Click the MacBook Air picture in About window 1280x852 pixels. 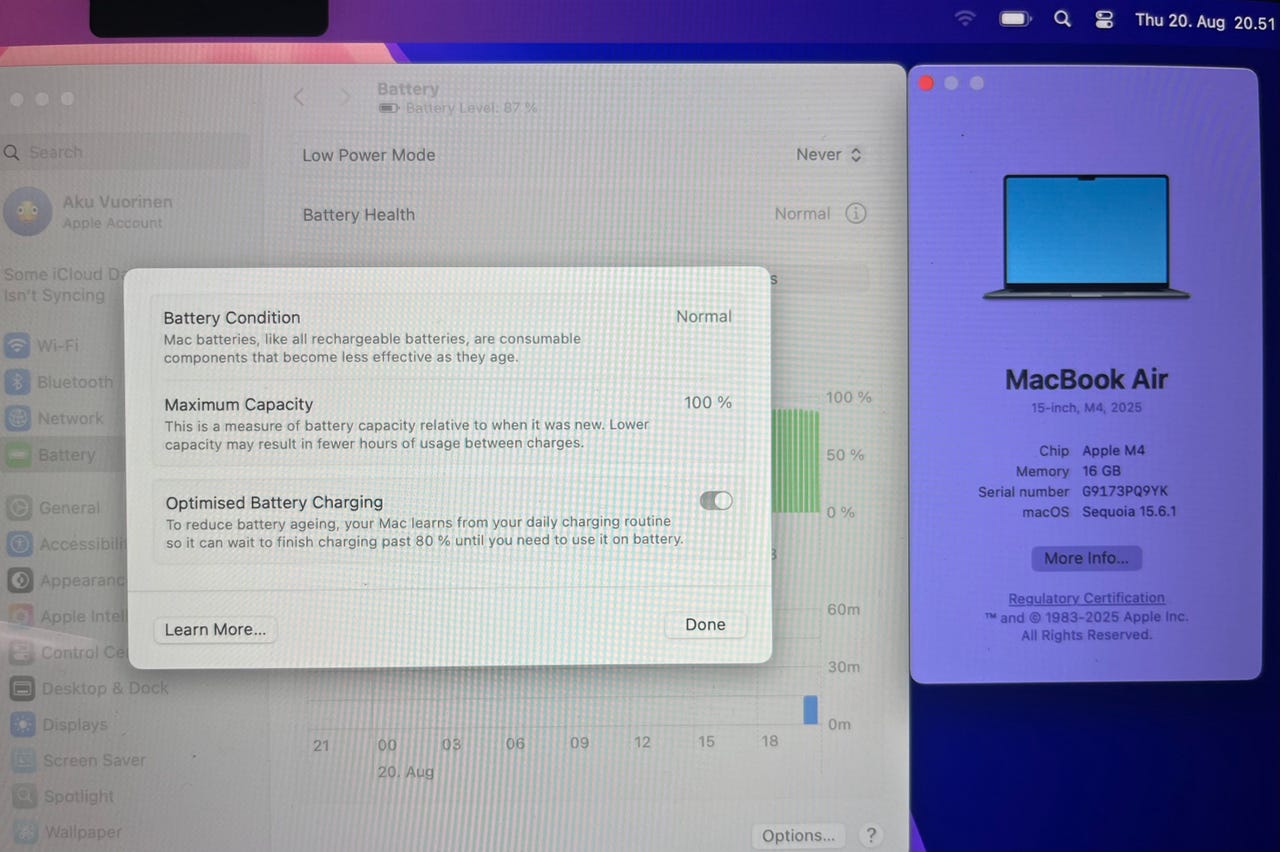pyautogui.click(x=1086, y=237)
